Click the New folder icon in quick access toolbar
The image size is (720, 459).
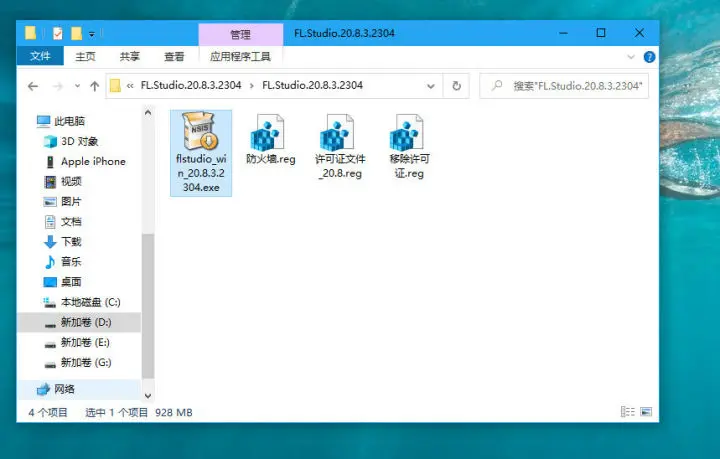(76, 34)
